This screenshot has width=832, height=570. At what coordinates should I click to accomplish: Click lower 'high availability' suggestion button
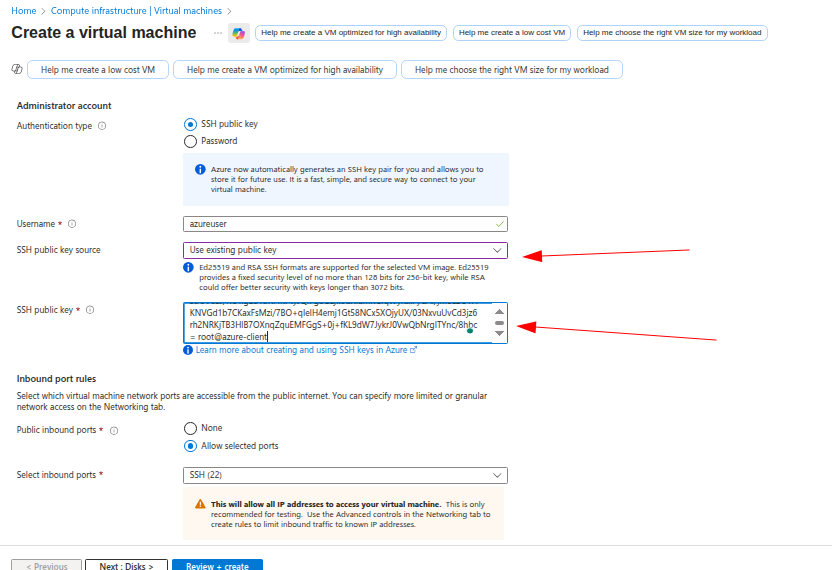point(285,70)
